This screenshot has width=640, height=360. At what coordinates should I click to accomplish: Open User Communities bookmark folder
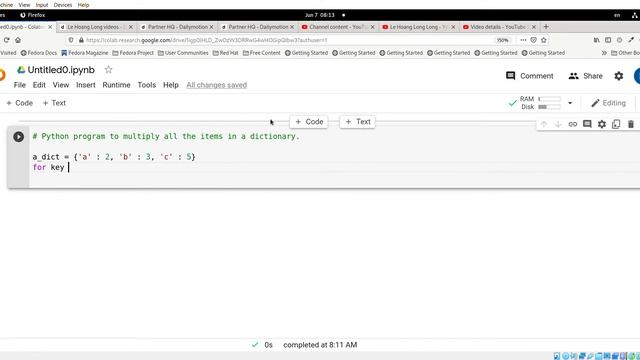(x=183, y=53)
